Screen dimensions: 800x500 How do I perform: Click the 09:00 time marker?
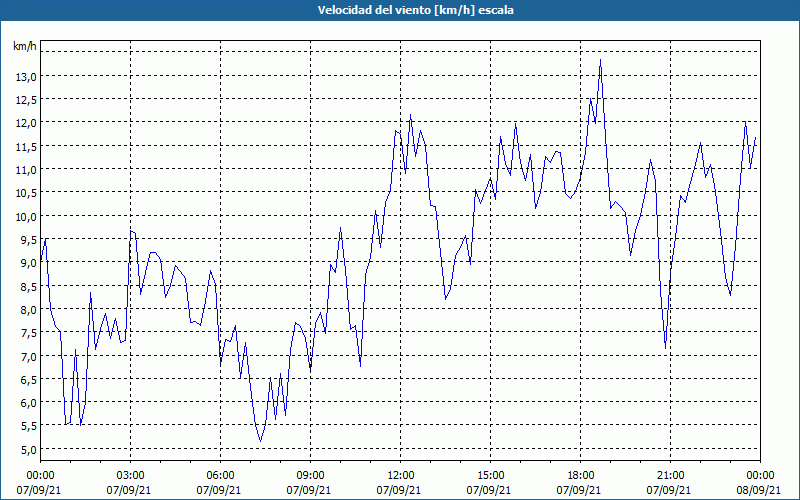pos(310,476)
